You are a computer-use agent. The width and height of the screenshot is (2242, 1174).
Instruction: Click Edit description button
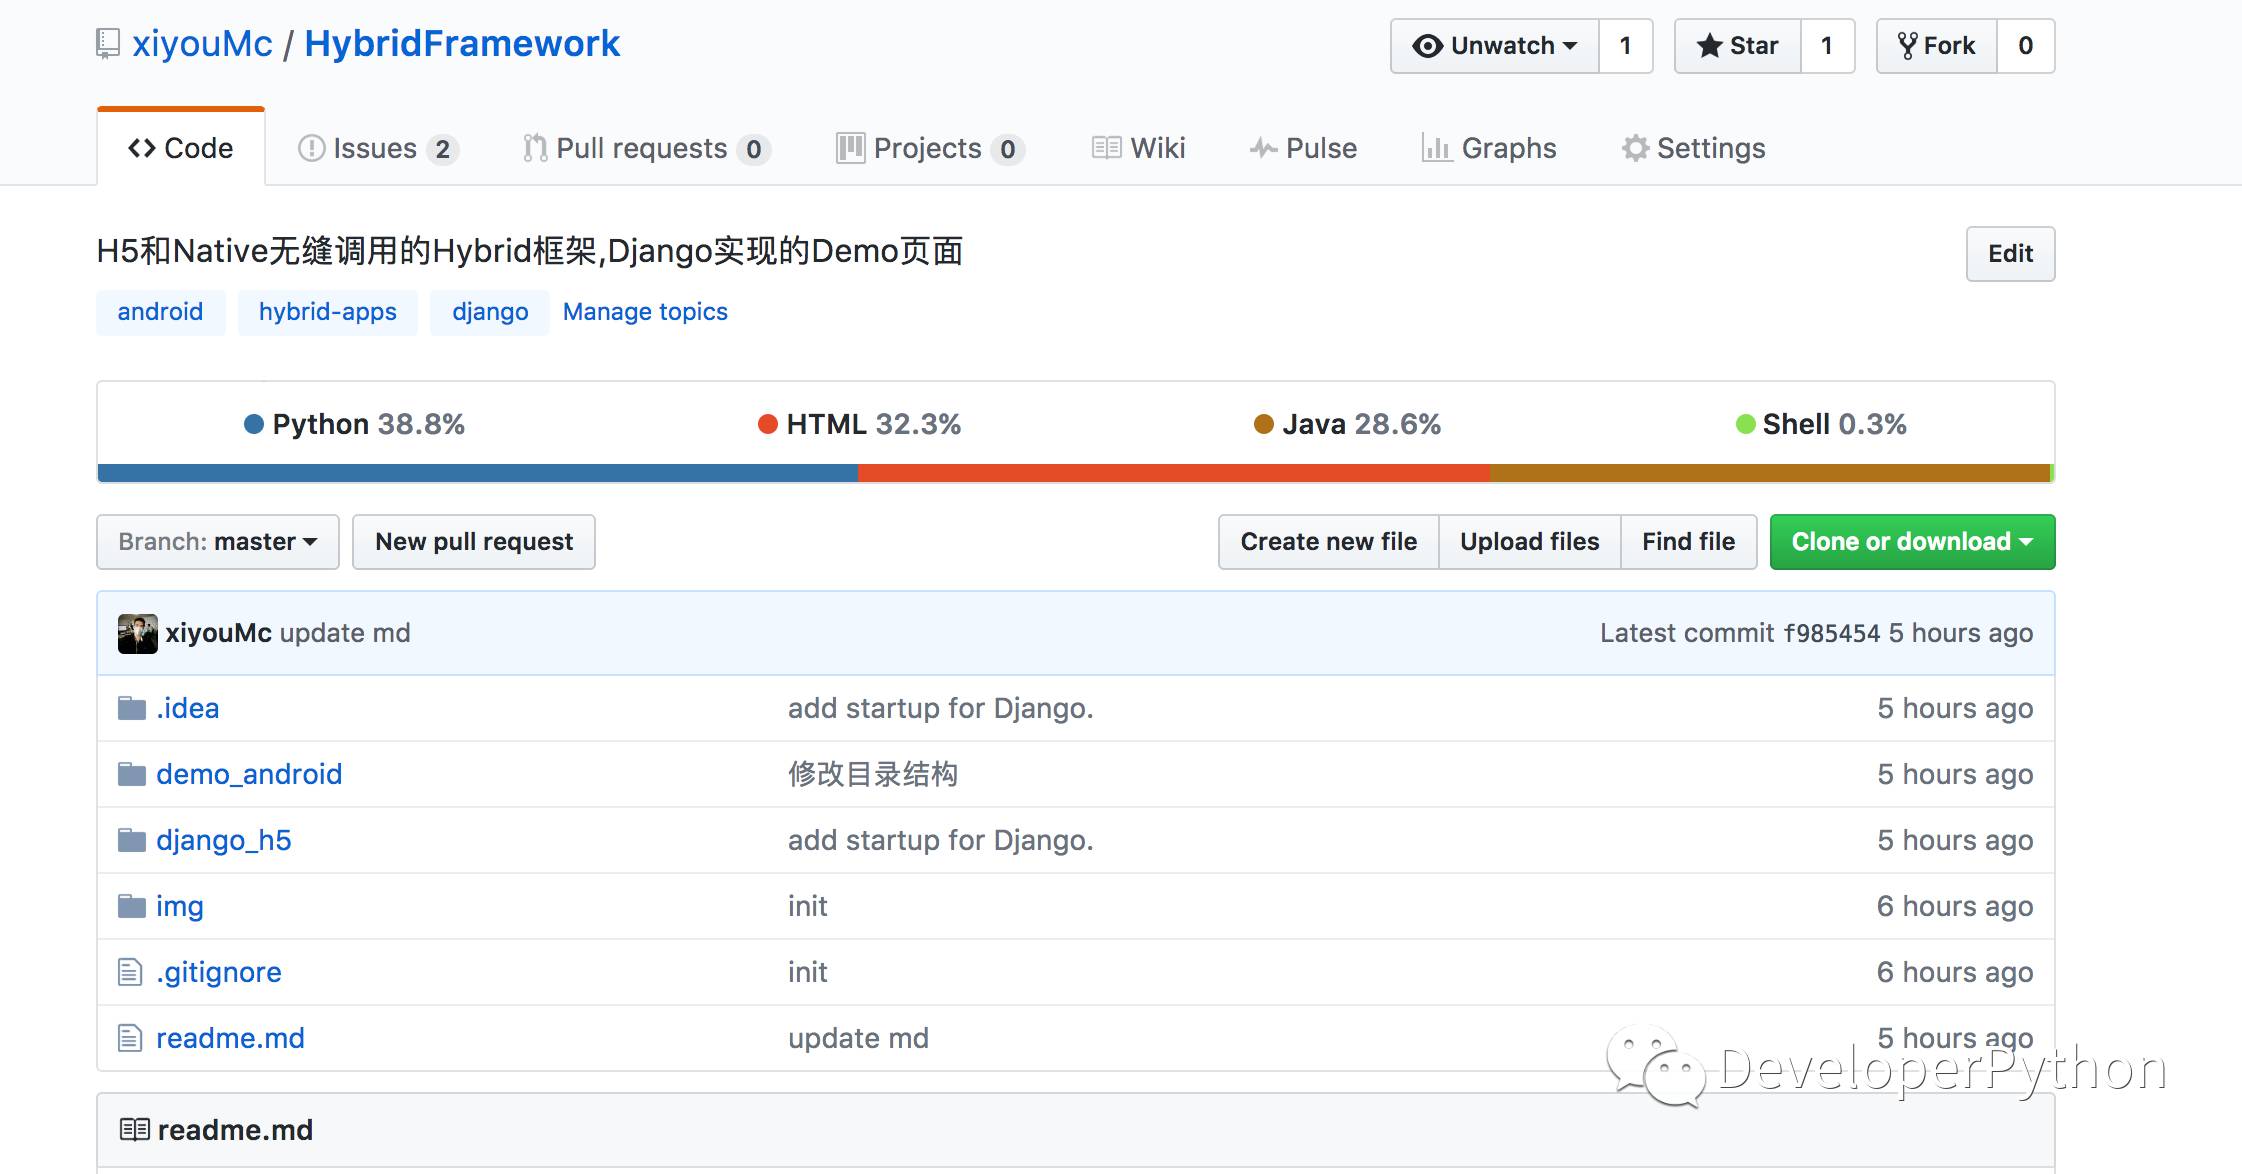point(2010,254)
